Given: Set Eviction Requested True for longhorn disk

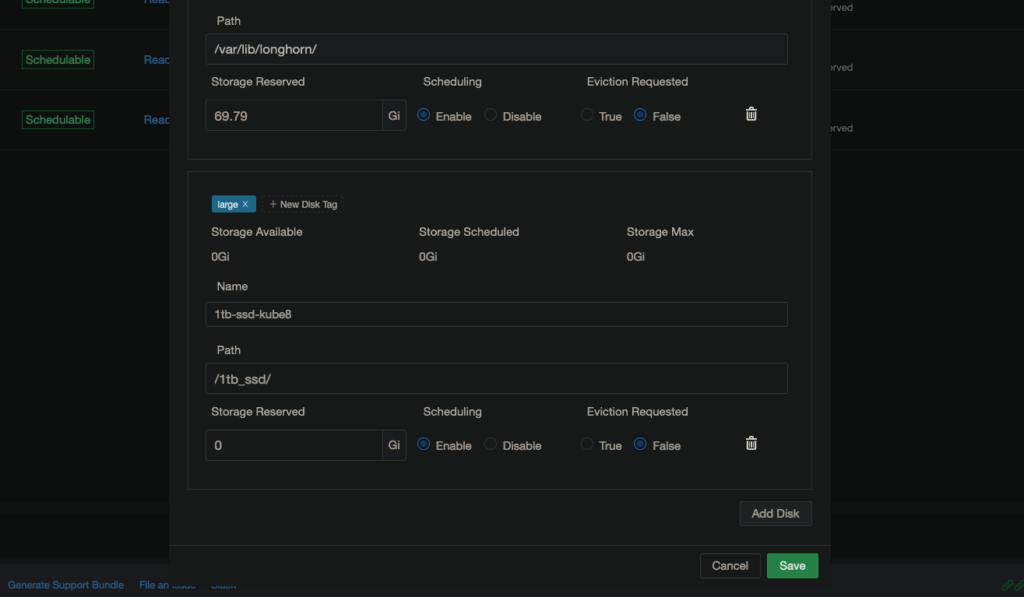Looking at the screenshot, I should (x=587, y=115).
